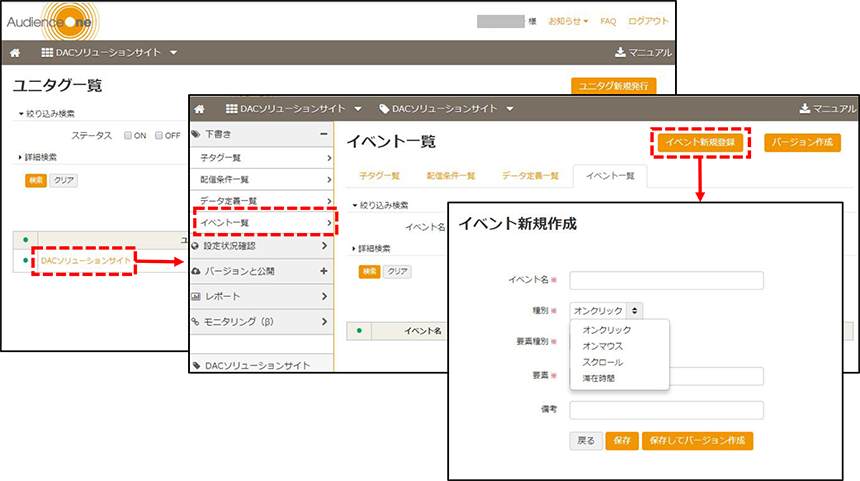The width and height of the screenshot is (860, 481).
Task: Expand 詳細検索 in the イベント一覧 window
Action: 371,248
